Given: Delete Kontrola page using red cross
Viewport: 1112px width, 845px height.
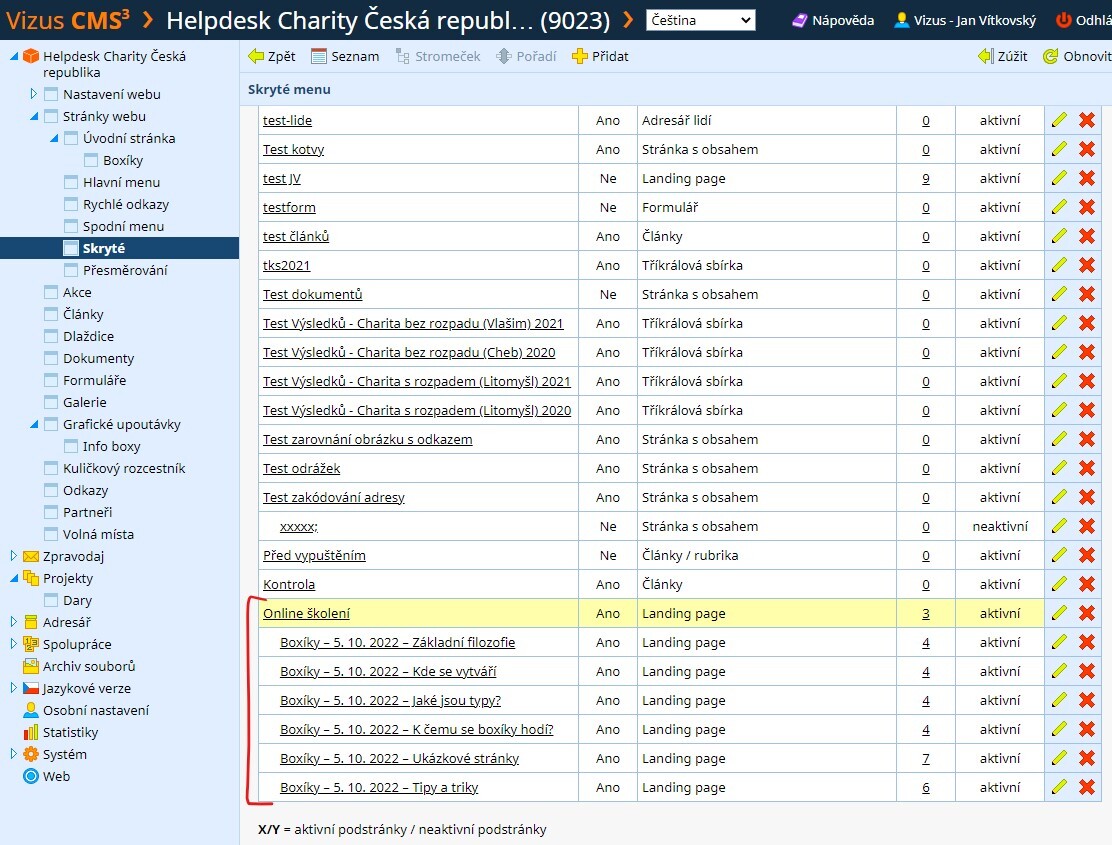Looking at the screenshot, I should (x=1086, y=584).
